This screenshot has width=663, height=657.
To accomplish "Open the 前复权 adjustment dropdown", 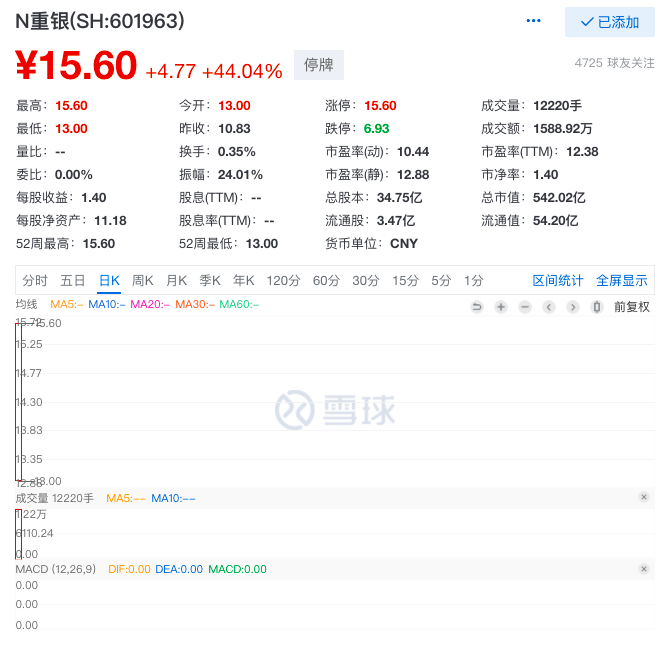I will click(x=632, y=307).
